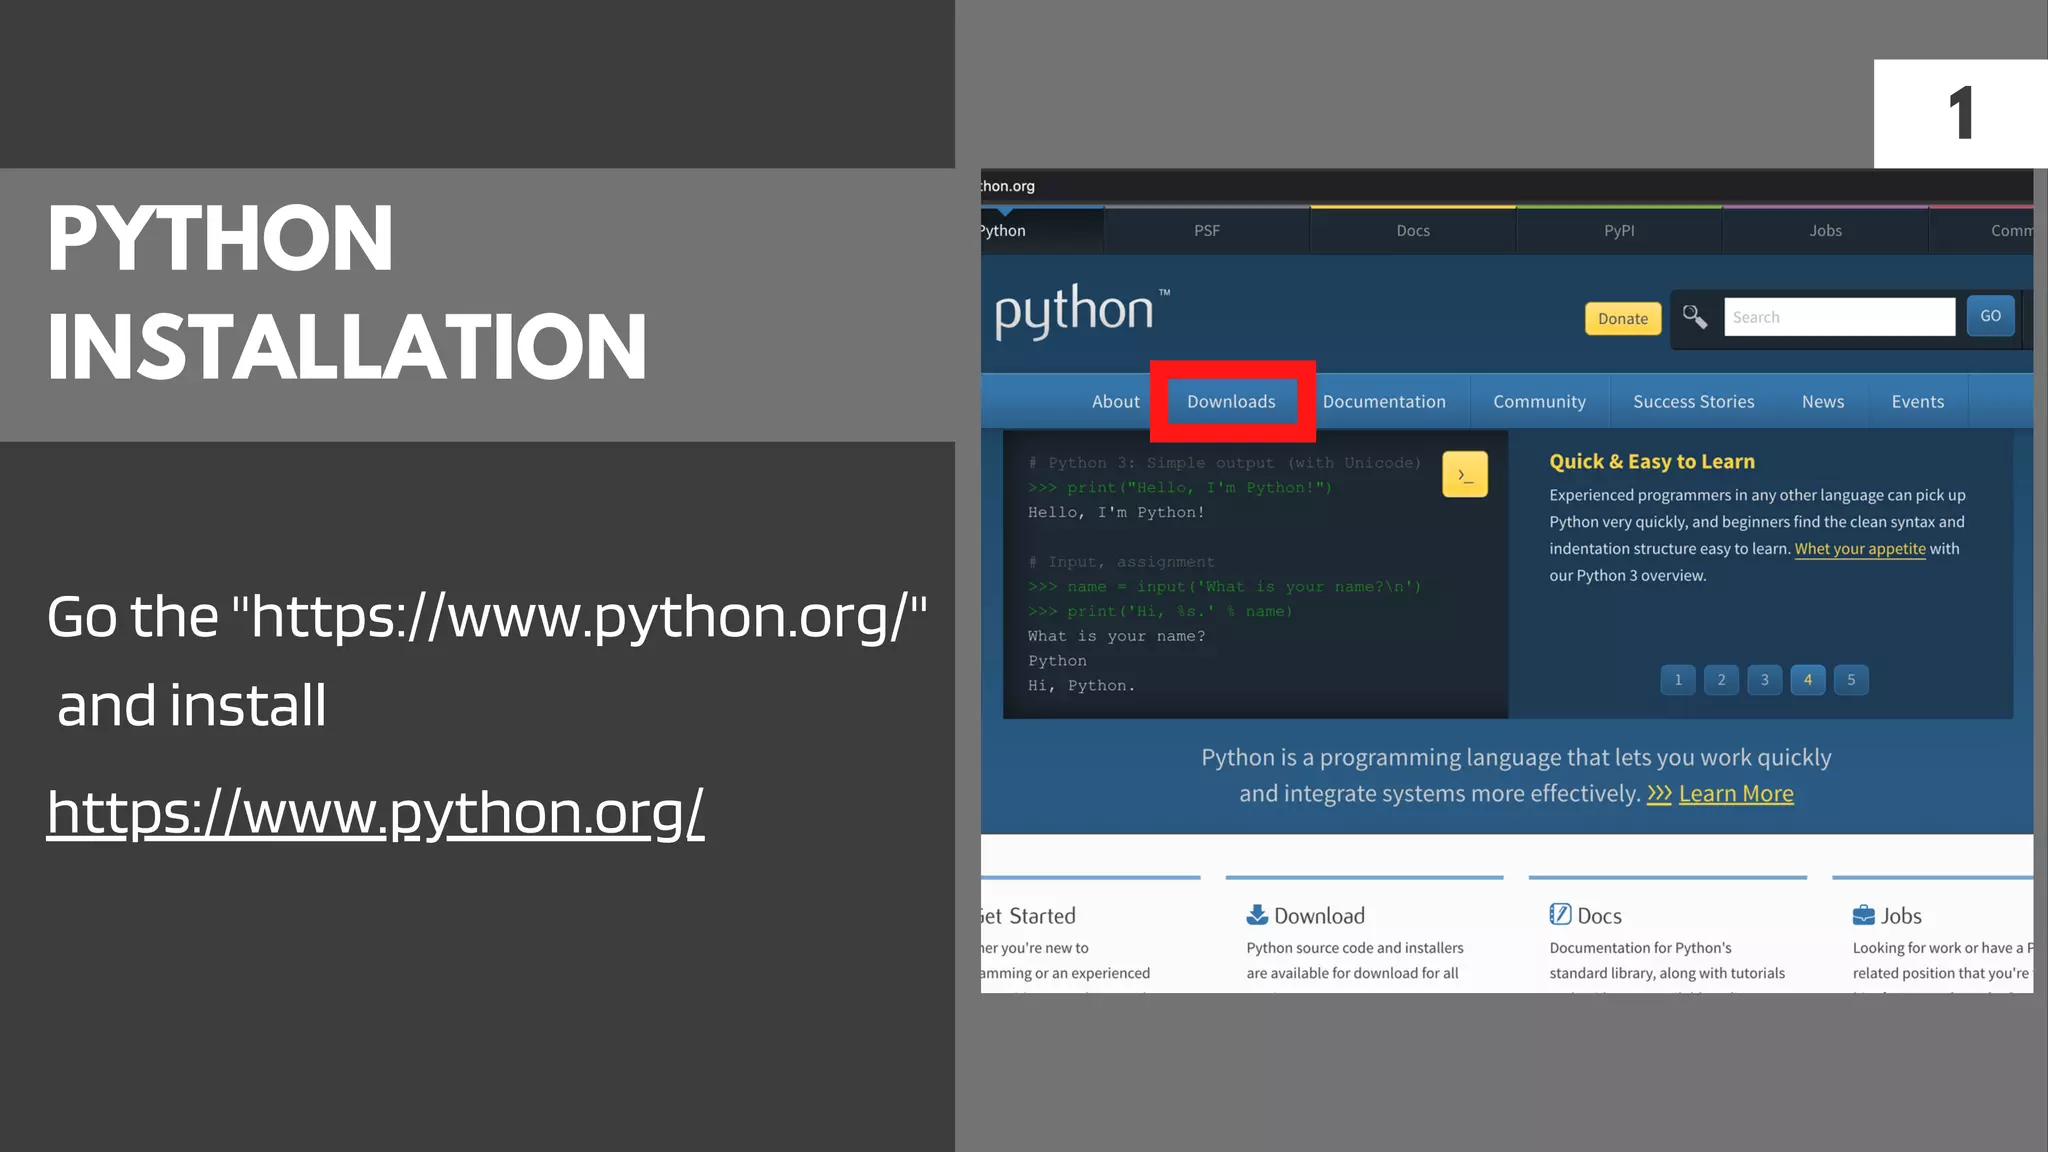Image resolution: width=2048 pixels, height=1152 pixels.
Task: Switch to the PyPI top tab
Action: 1619,231
